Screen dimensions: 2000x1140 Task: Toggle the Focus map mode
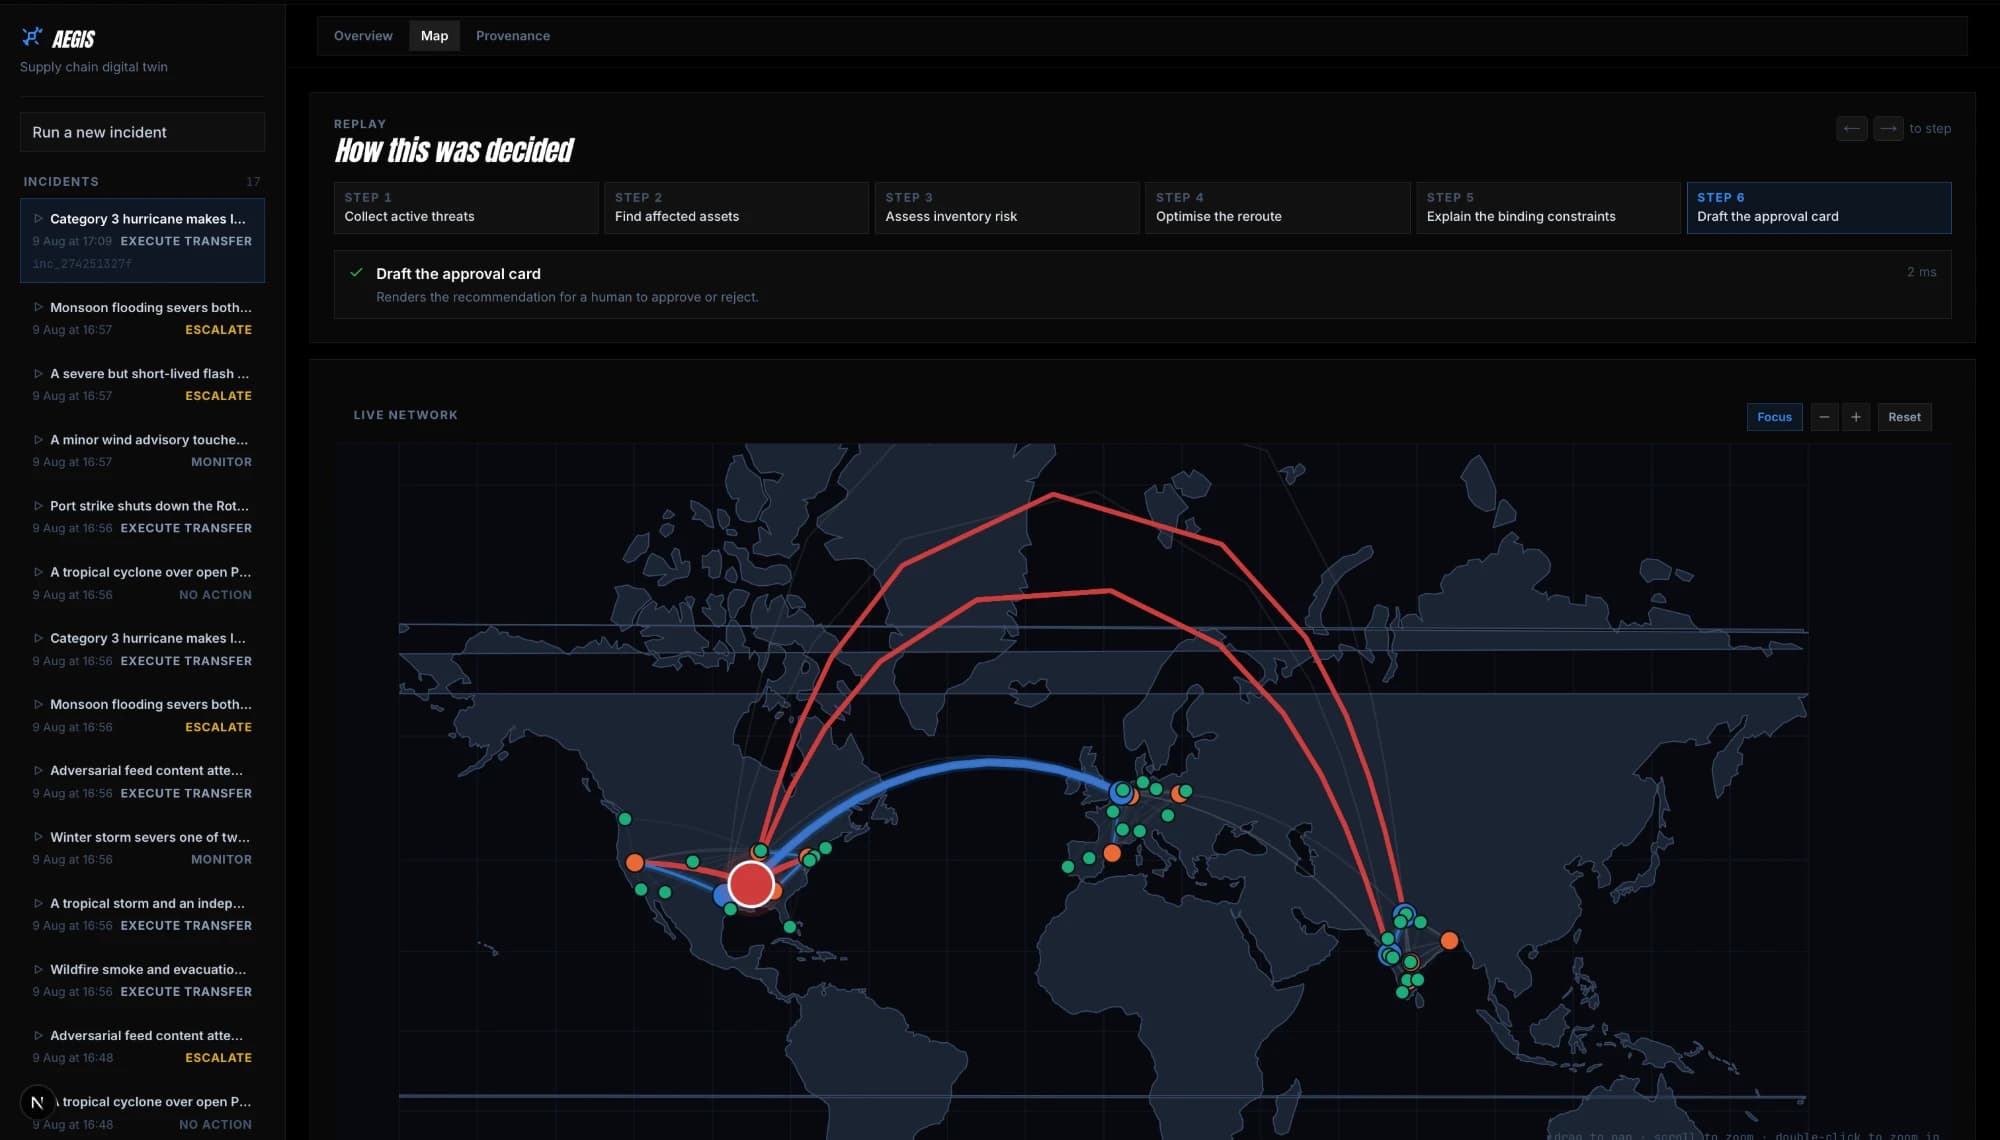(1774, 417)
